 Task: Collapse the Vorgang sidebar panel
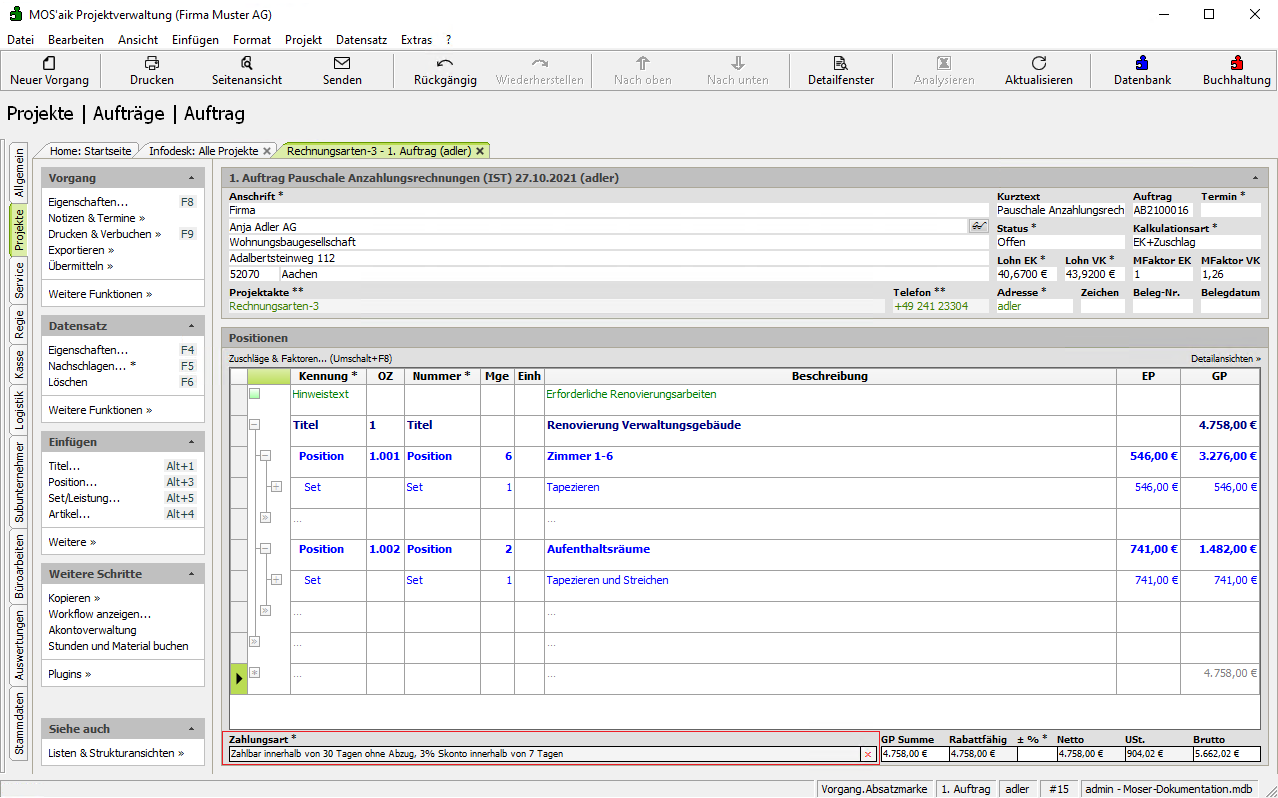[191, 178]
